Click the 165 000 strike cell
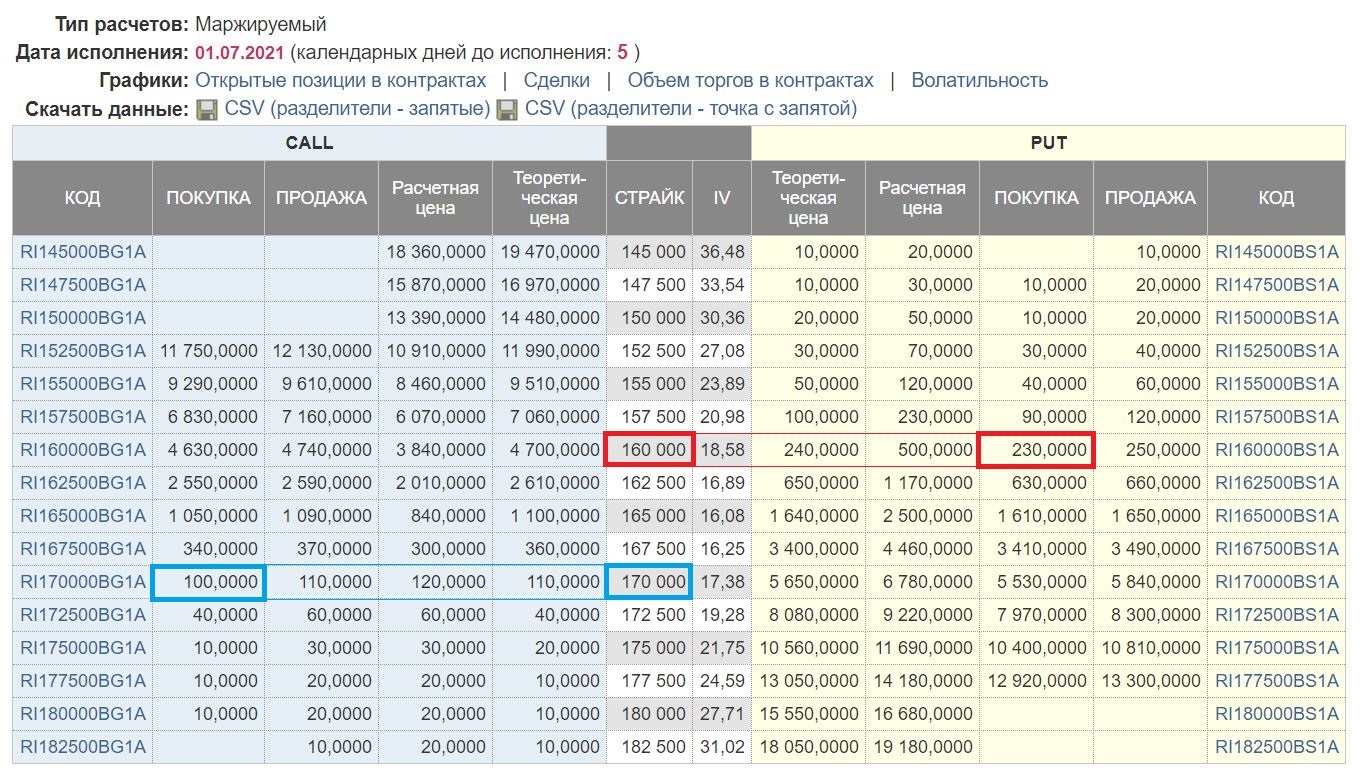This screenshot has width=1370, height=779. (x=649, y=516)
